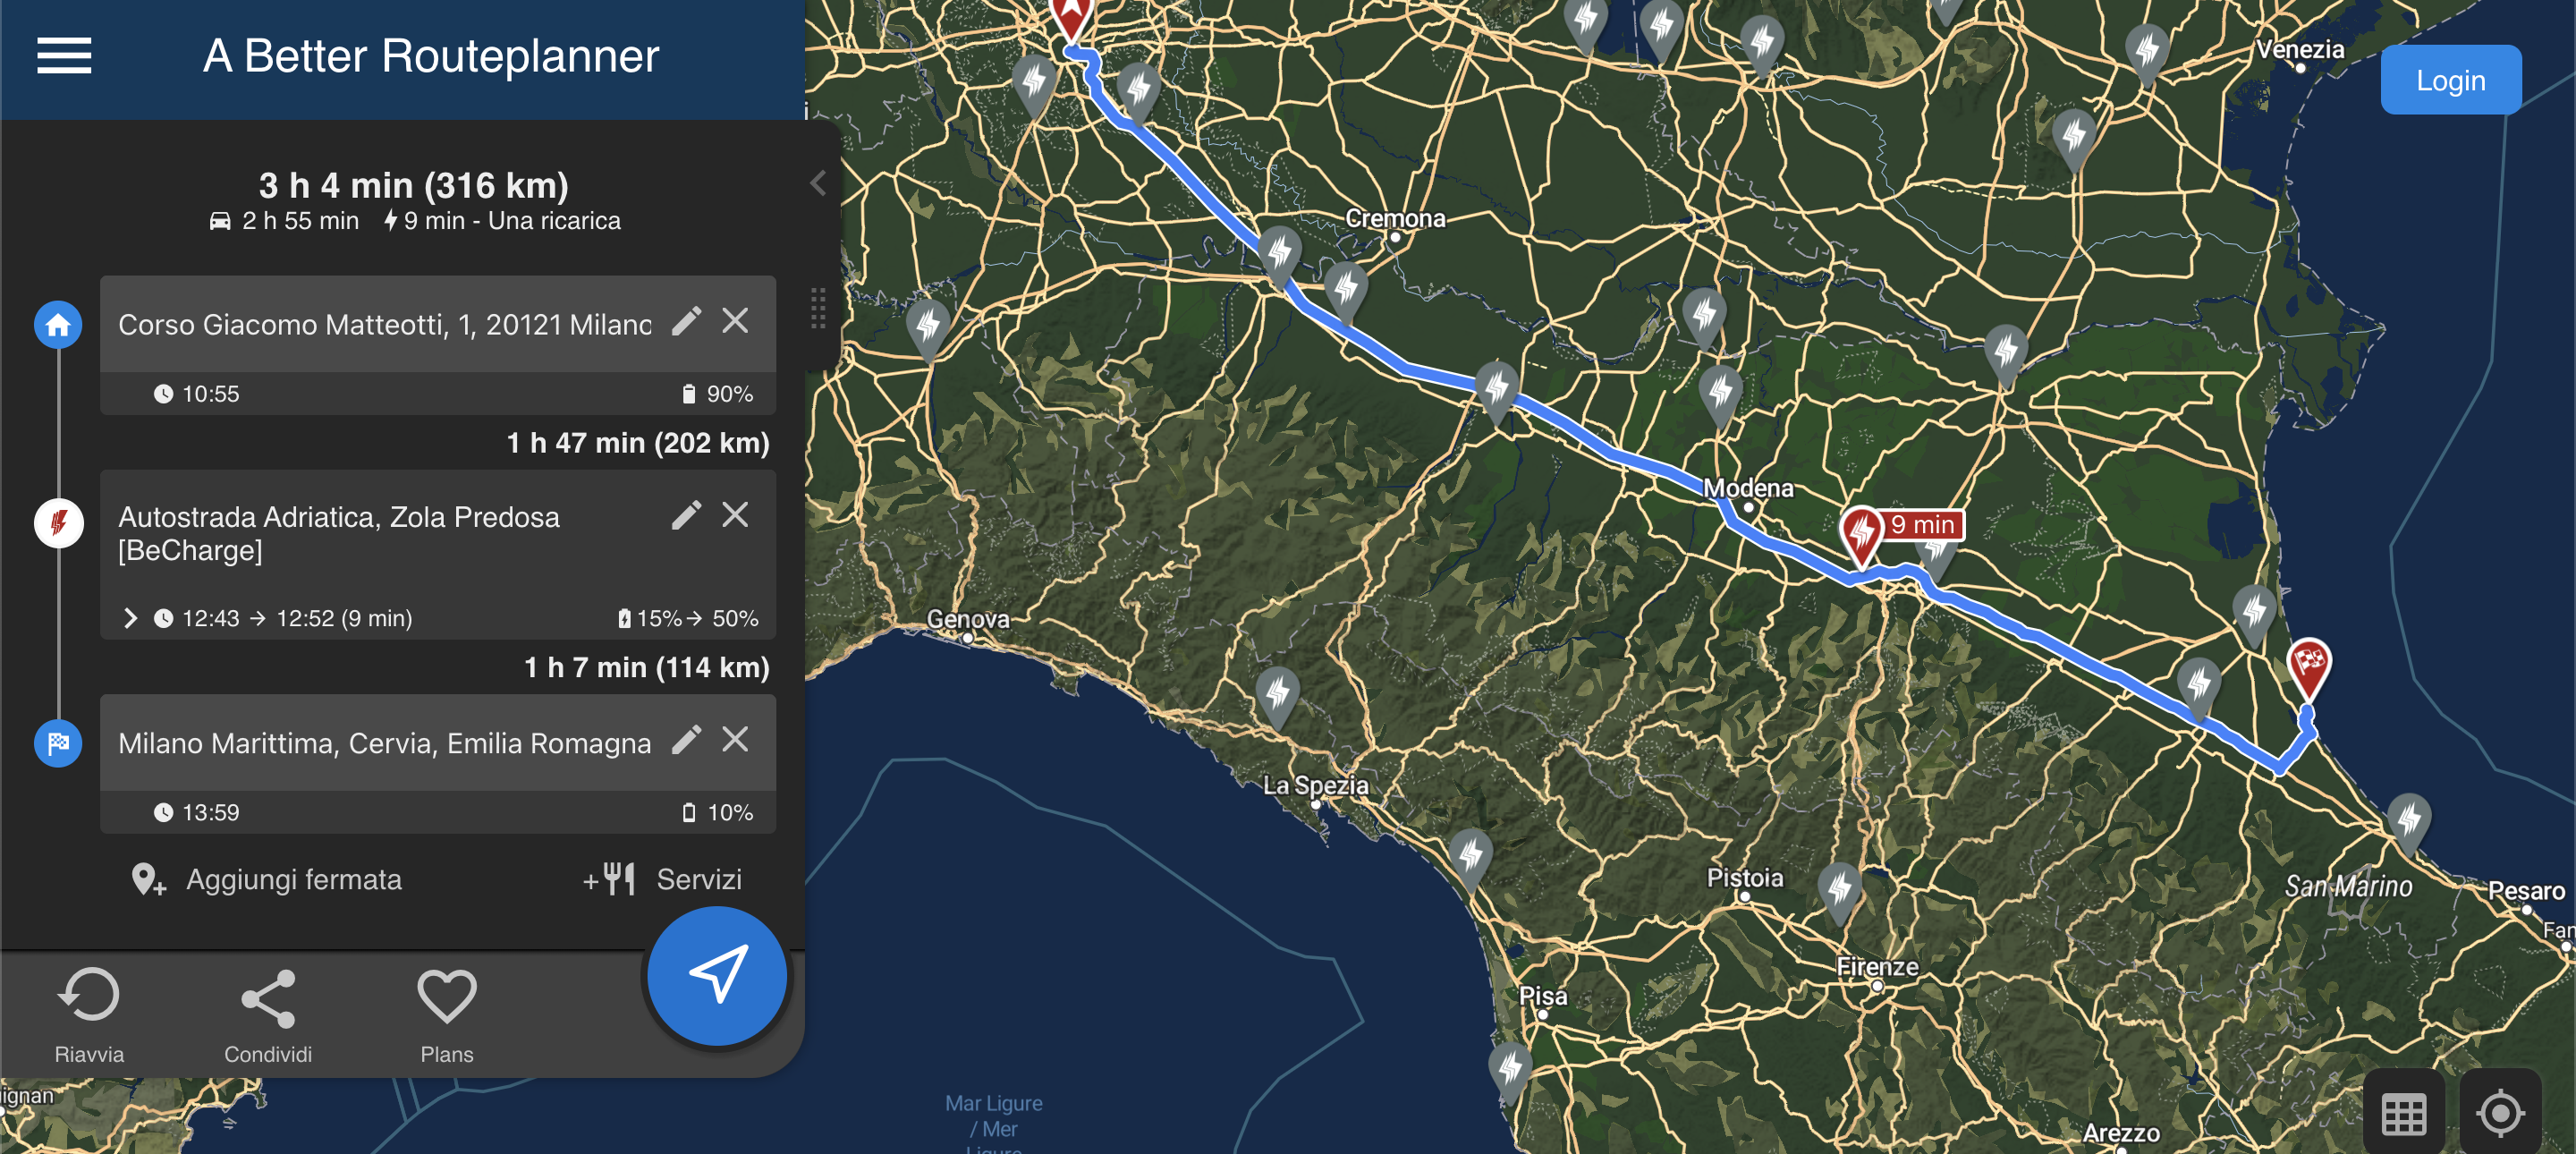Edit the Milano Marittima destination

coord(686,740)
